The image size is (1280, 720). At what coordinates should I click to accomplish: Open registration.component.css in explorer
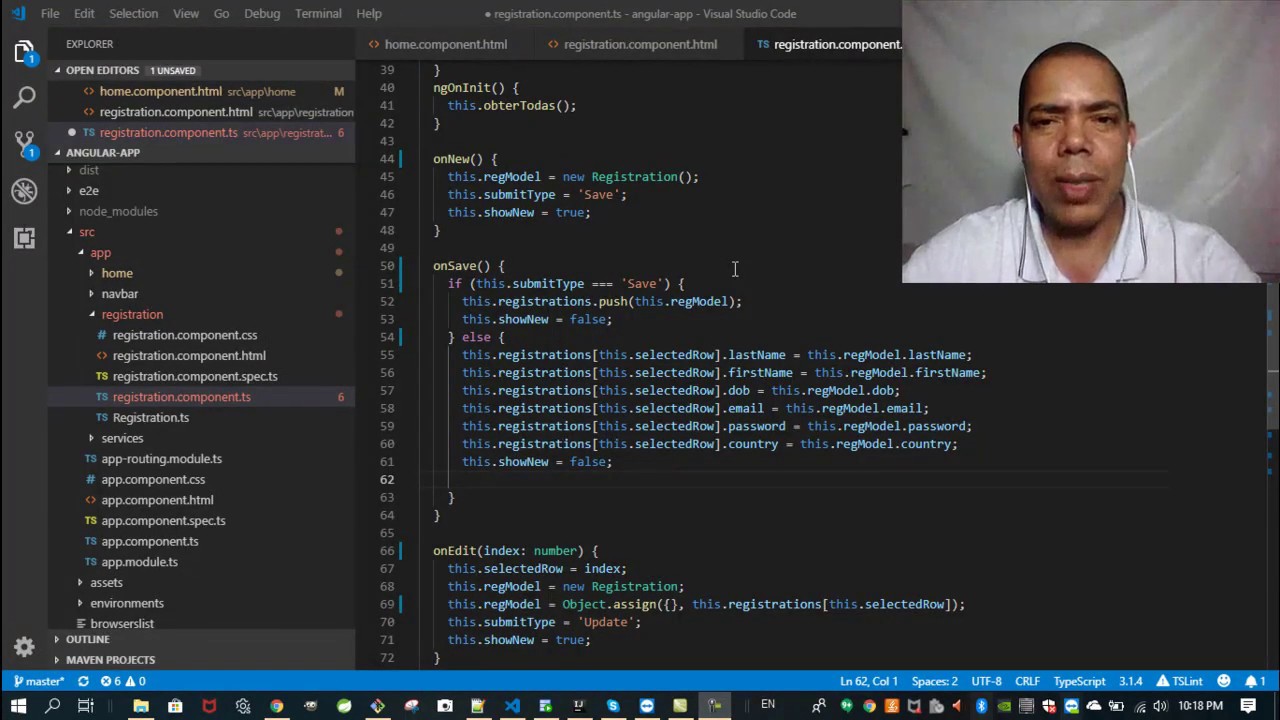pos(184,335)
